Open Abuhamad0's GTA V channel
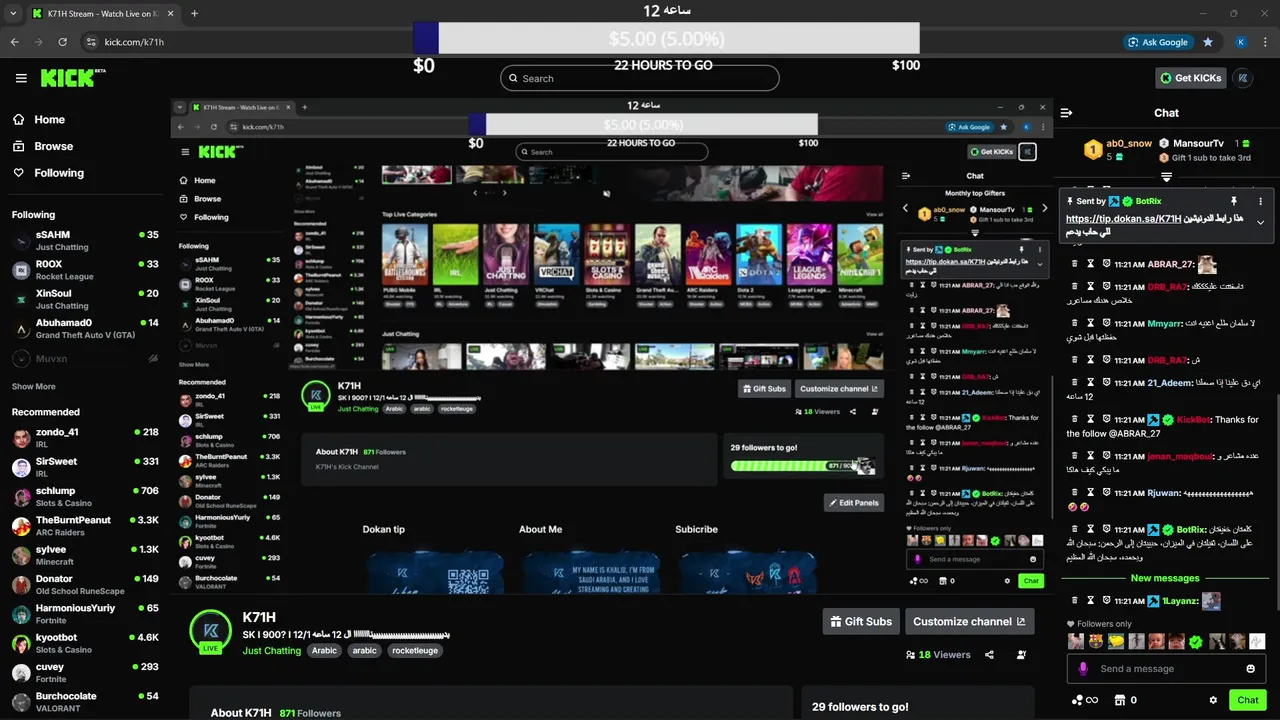Screen dimensions: 1280x720 click(x=85, y=328)
